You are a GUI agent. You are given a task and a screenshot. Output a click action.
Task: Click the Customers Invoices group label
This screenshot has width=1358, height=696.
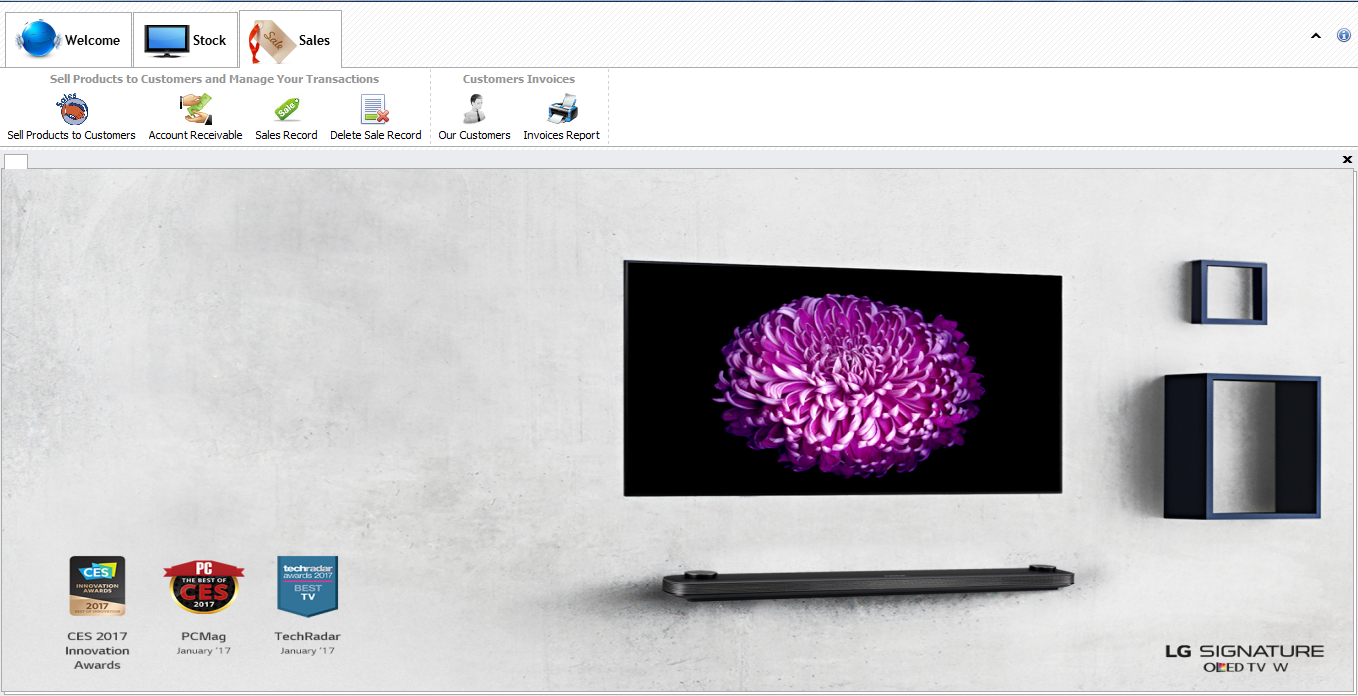pos(518,79)
